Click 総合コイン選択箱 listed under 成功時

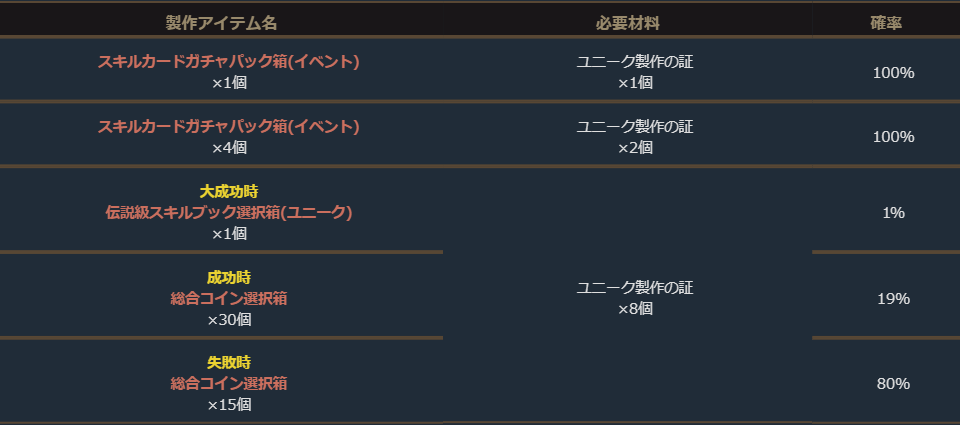[229, 298]
